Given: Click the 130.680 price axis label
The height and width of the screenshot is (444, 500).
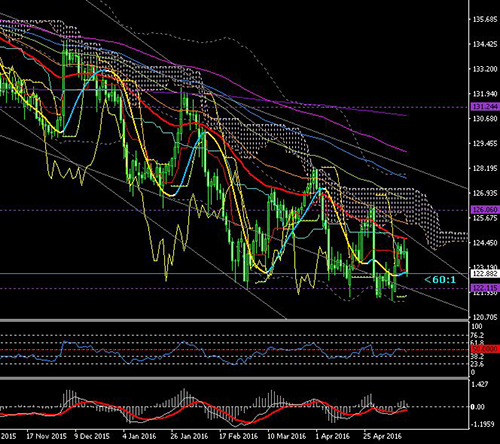Looking at the screenshot, I should [485, 119].
